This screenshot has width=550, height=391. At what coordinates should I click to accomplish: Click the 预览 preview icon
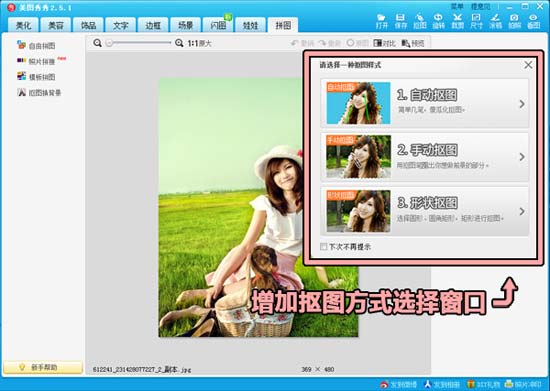413,43
